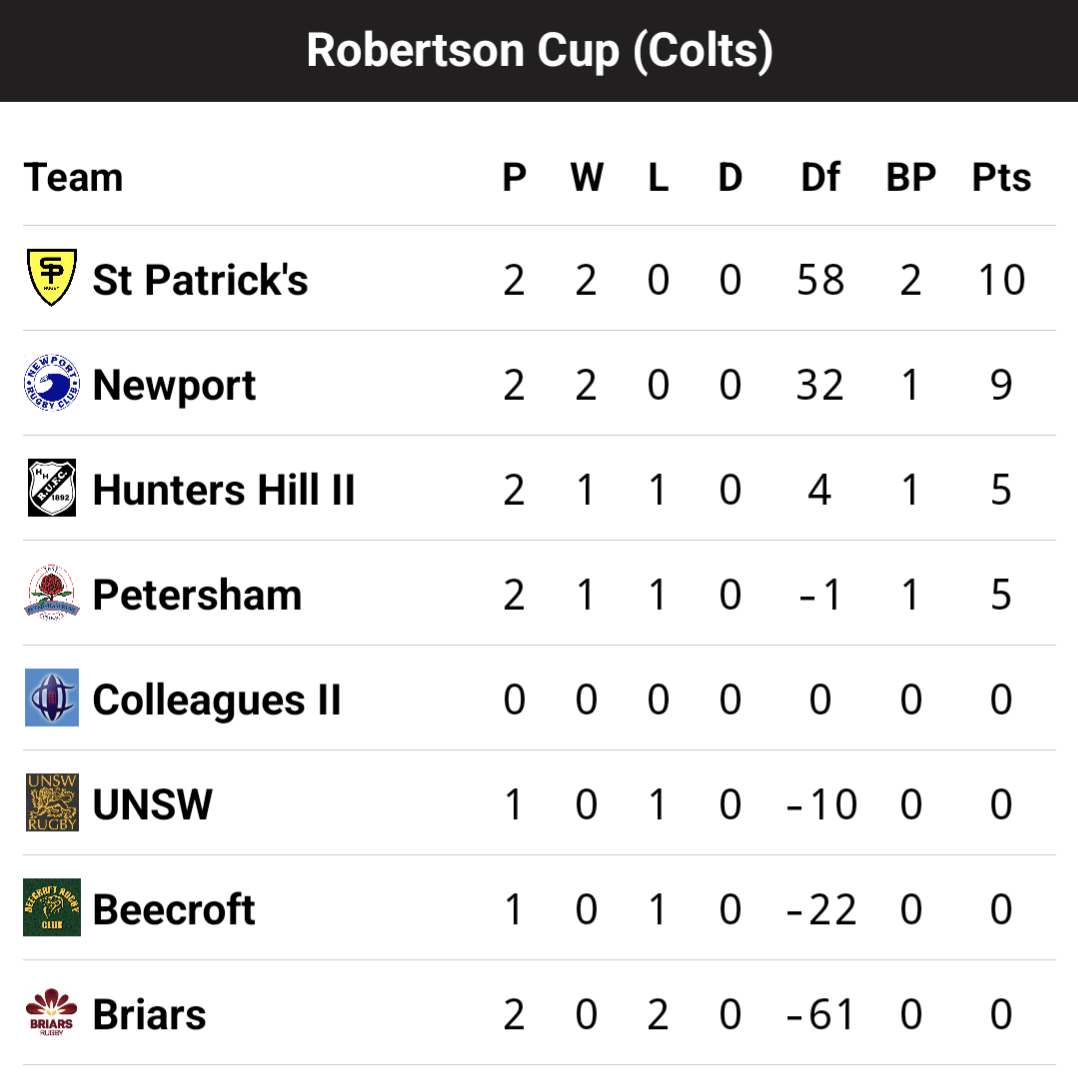Open the St Patrick's team name link
1078x1082 pixels.
tap(200, 279)
